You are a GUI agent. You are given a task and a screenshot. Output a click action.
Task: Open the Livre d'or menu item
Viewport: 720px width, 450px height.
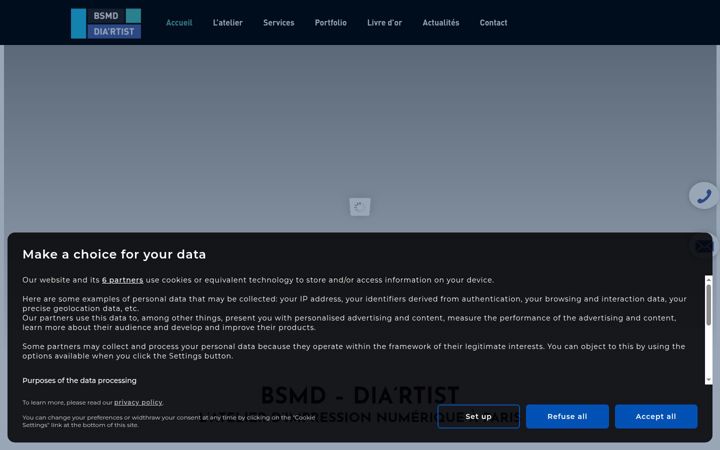pos(384,22)
